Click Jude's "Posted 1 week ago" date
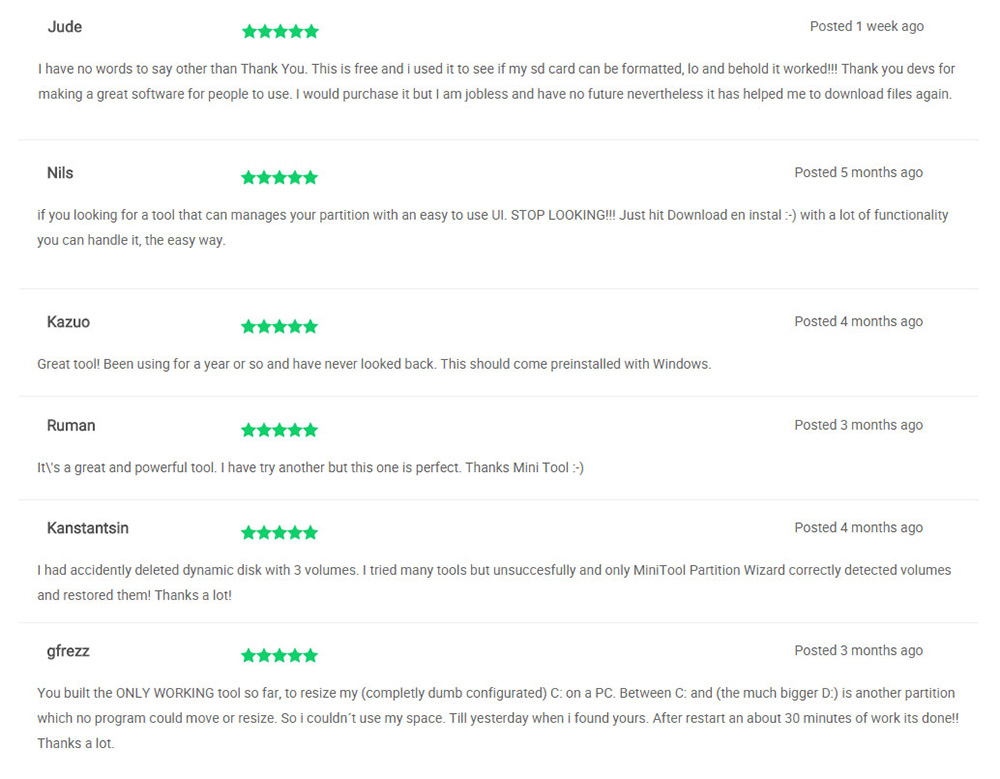Viewport: 1000px width, 779px height. point(866,26)
